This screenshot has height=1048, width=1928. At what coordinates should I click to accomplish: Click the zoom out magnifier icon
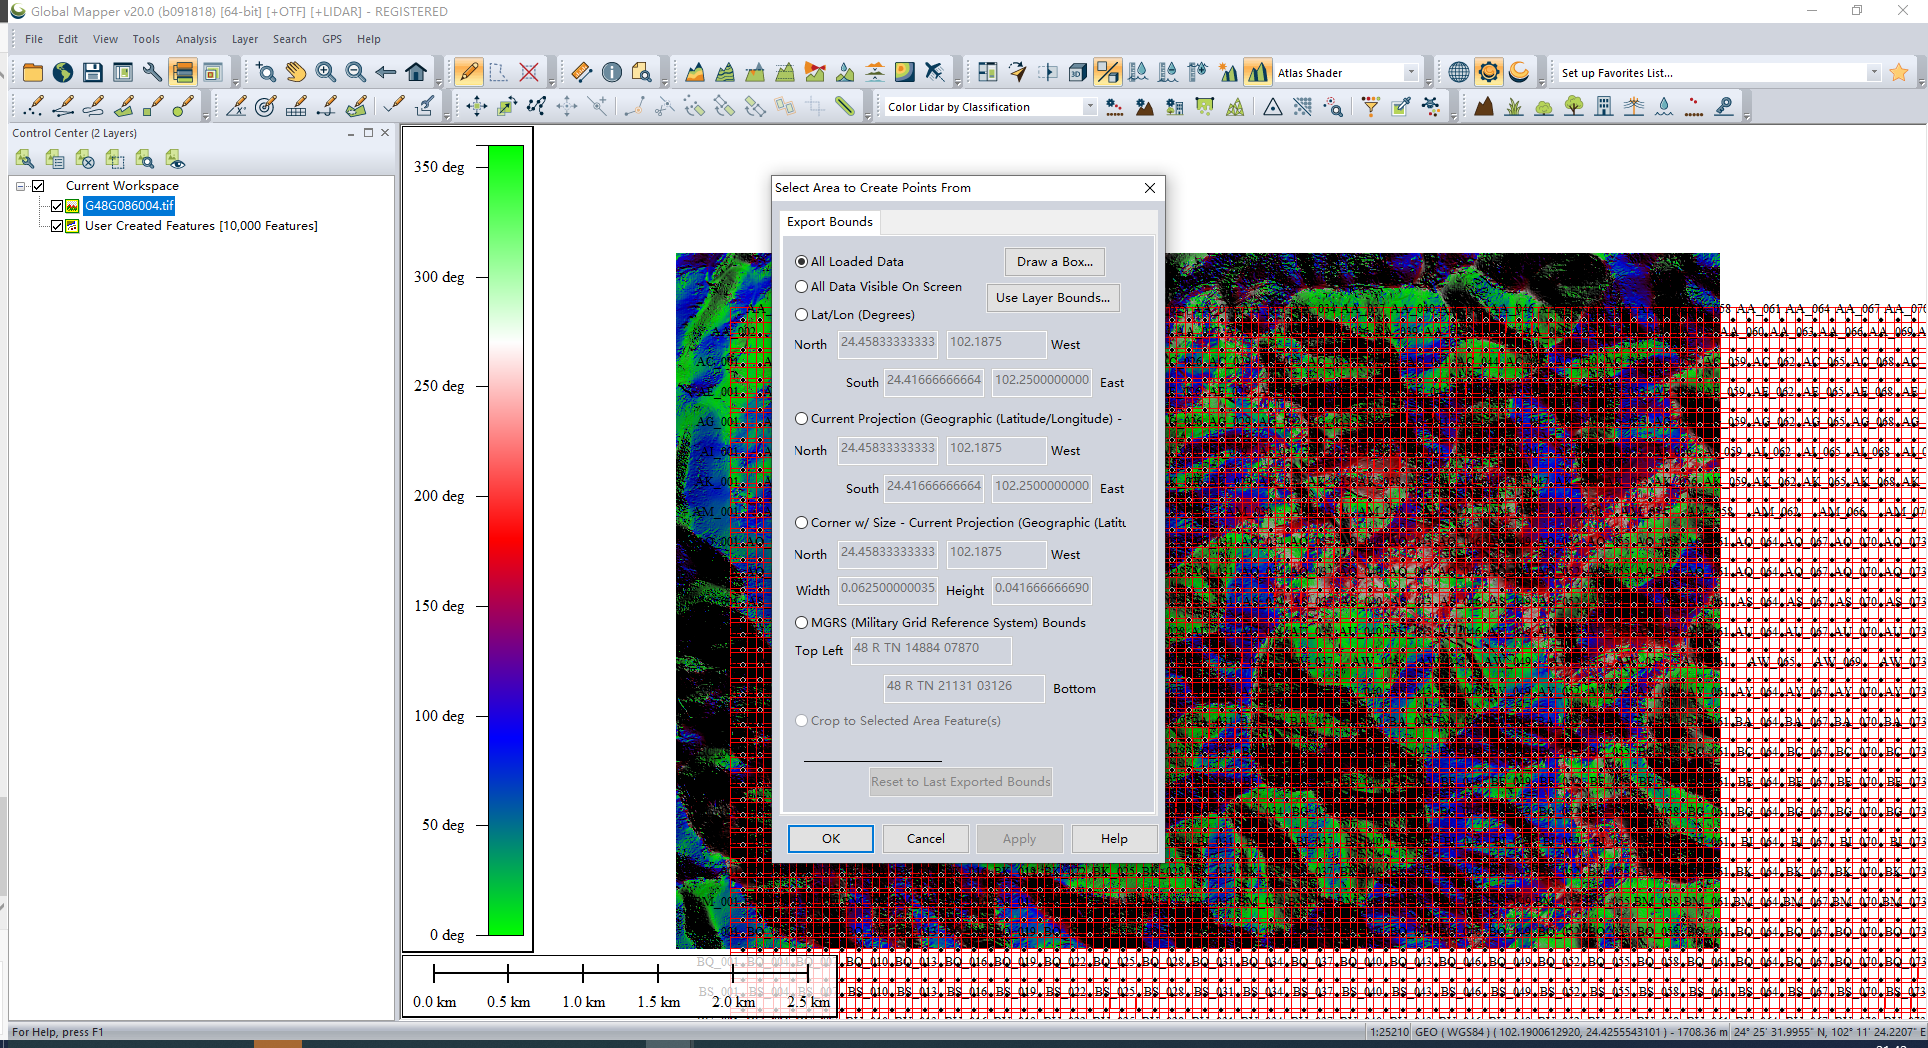(x=356, y=72)
